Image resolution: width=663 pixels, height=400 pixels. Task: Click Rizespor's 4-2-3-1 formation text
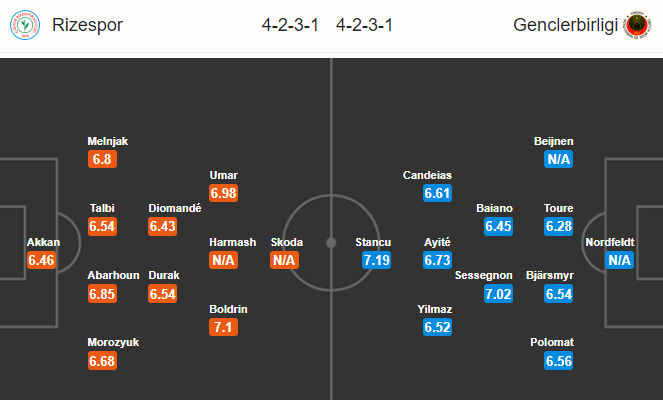click(290, 25)
